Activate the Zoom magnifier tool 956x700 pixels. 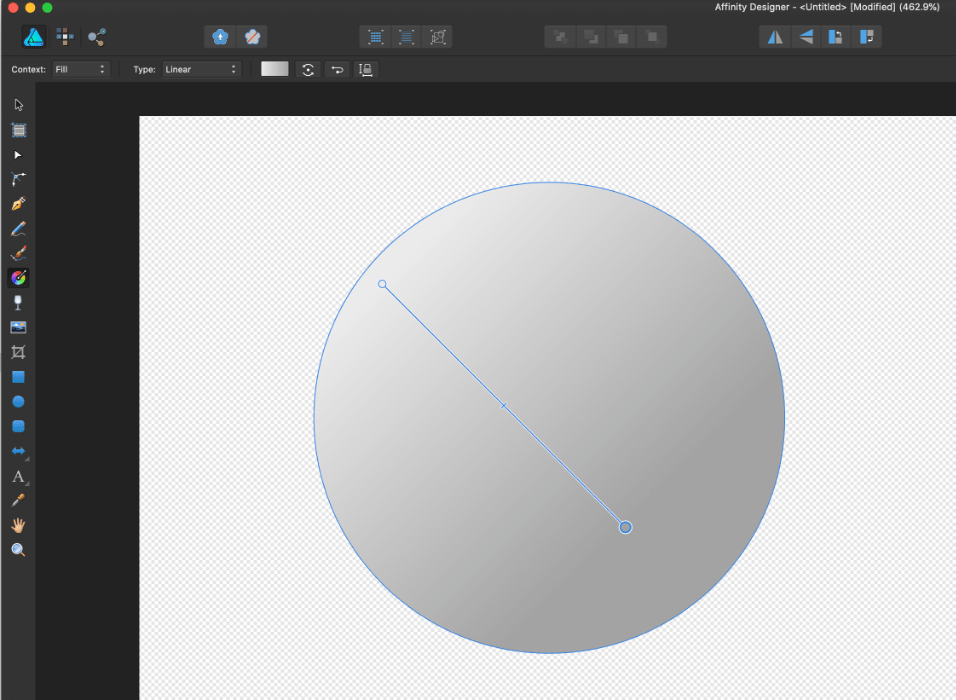18,550
